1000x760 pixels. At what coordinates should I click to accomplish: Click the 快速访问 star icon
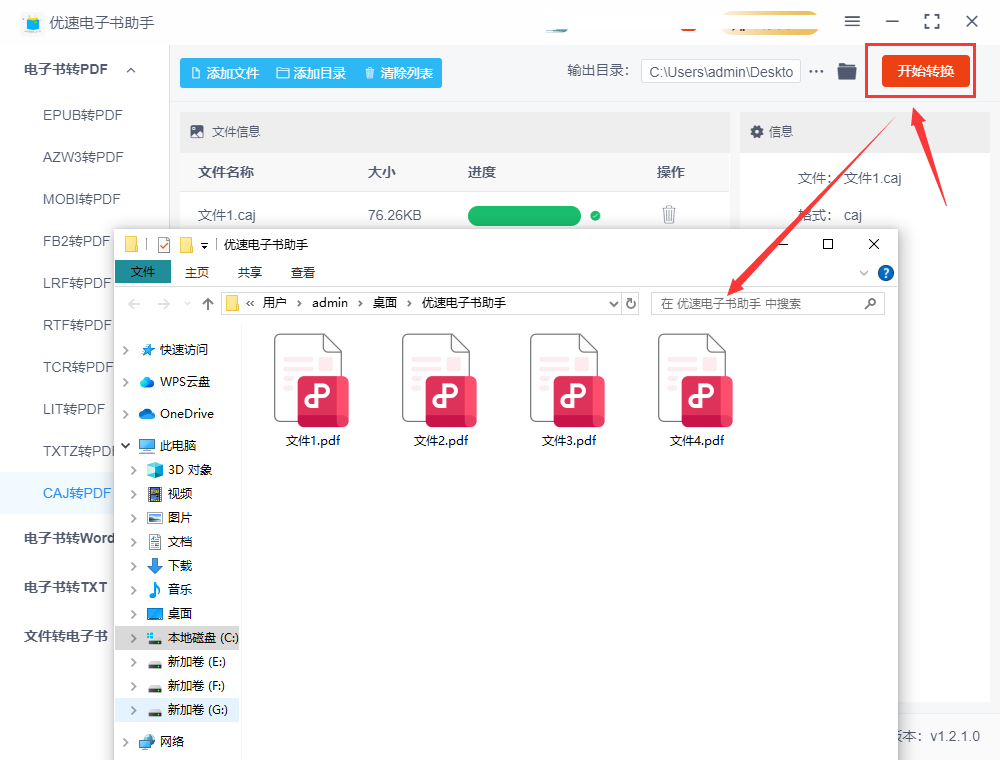[147, 350]
